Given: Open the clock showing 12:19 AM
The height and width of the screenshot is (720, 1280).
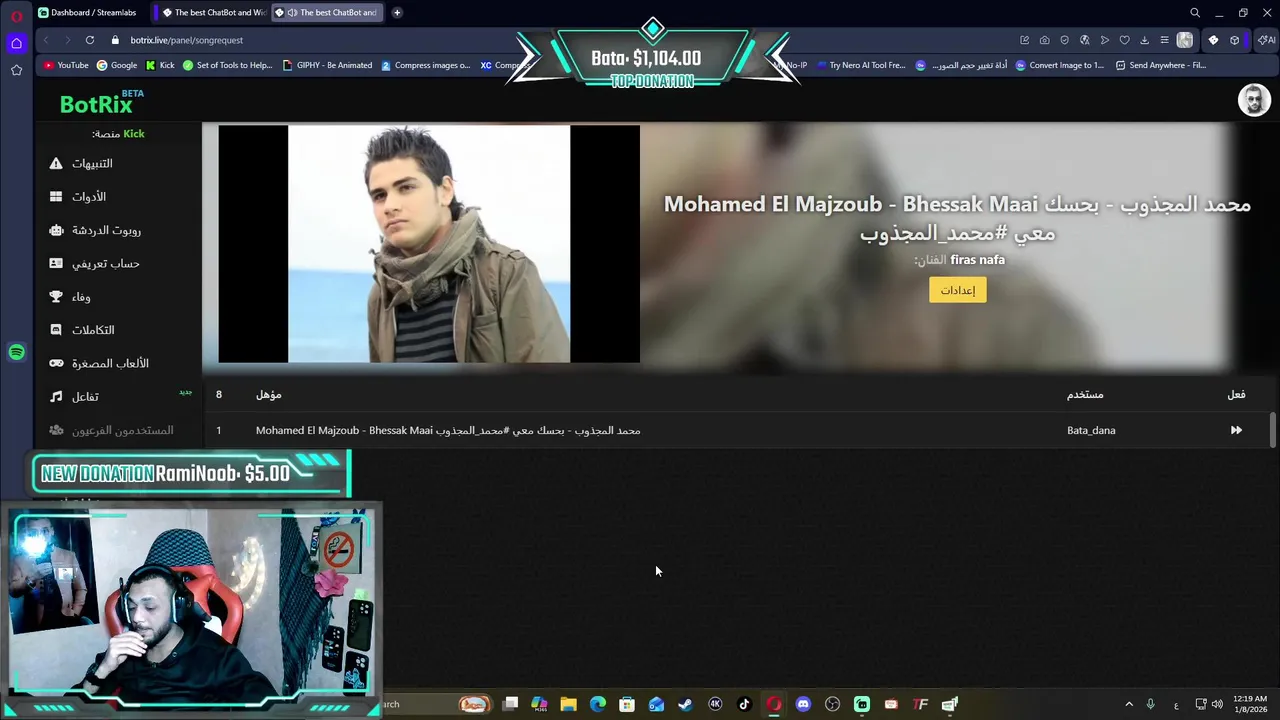Looking at the screenshot, I should coord(1250,704).
